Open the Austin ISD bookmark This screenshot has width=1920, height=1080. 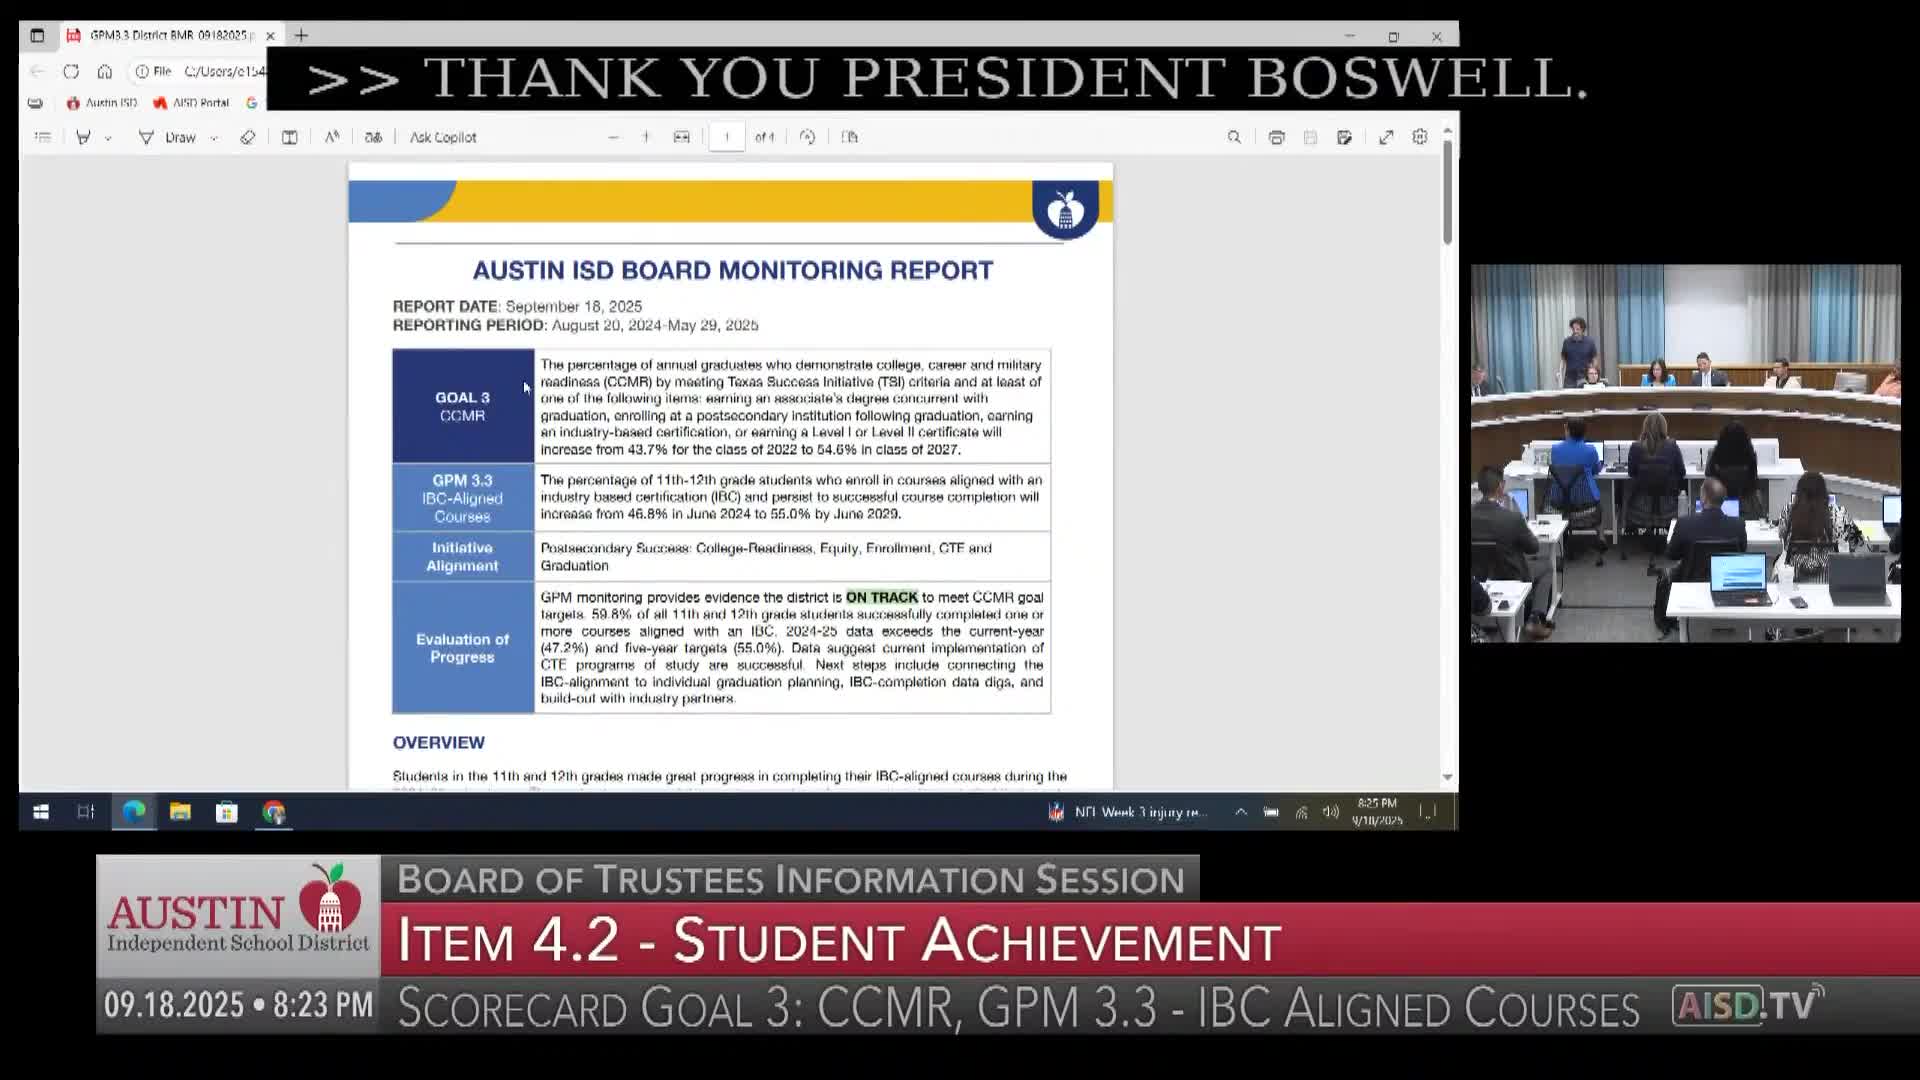click(x=102, y=103)
